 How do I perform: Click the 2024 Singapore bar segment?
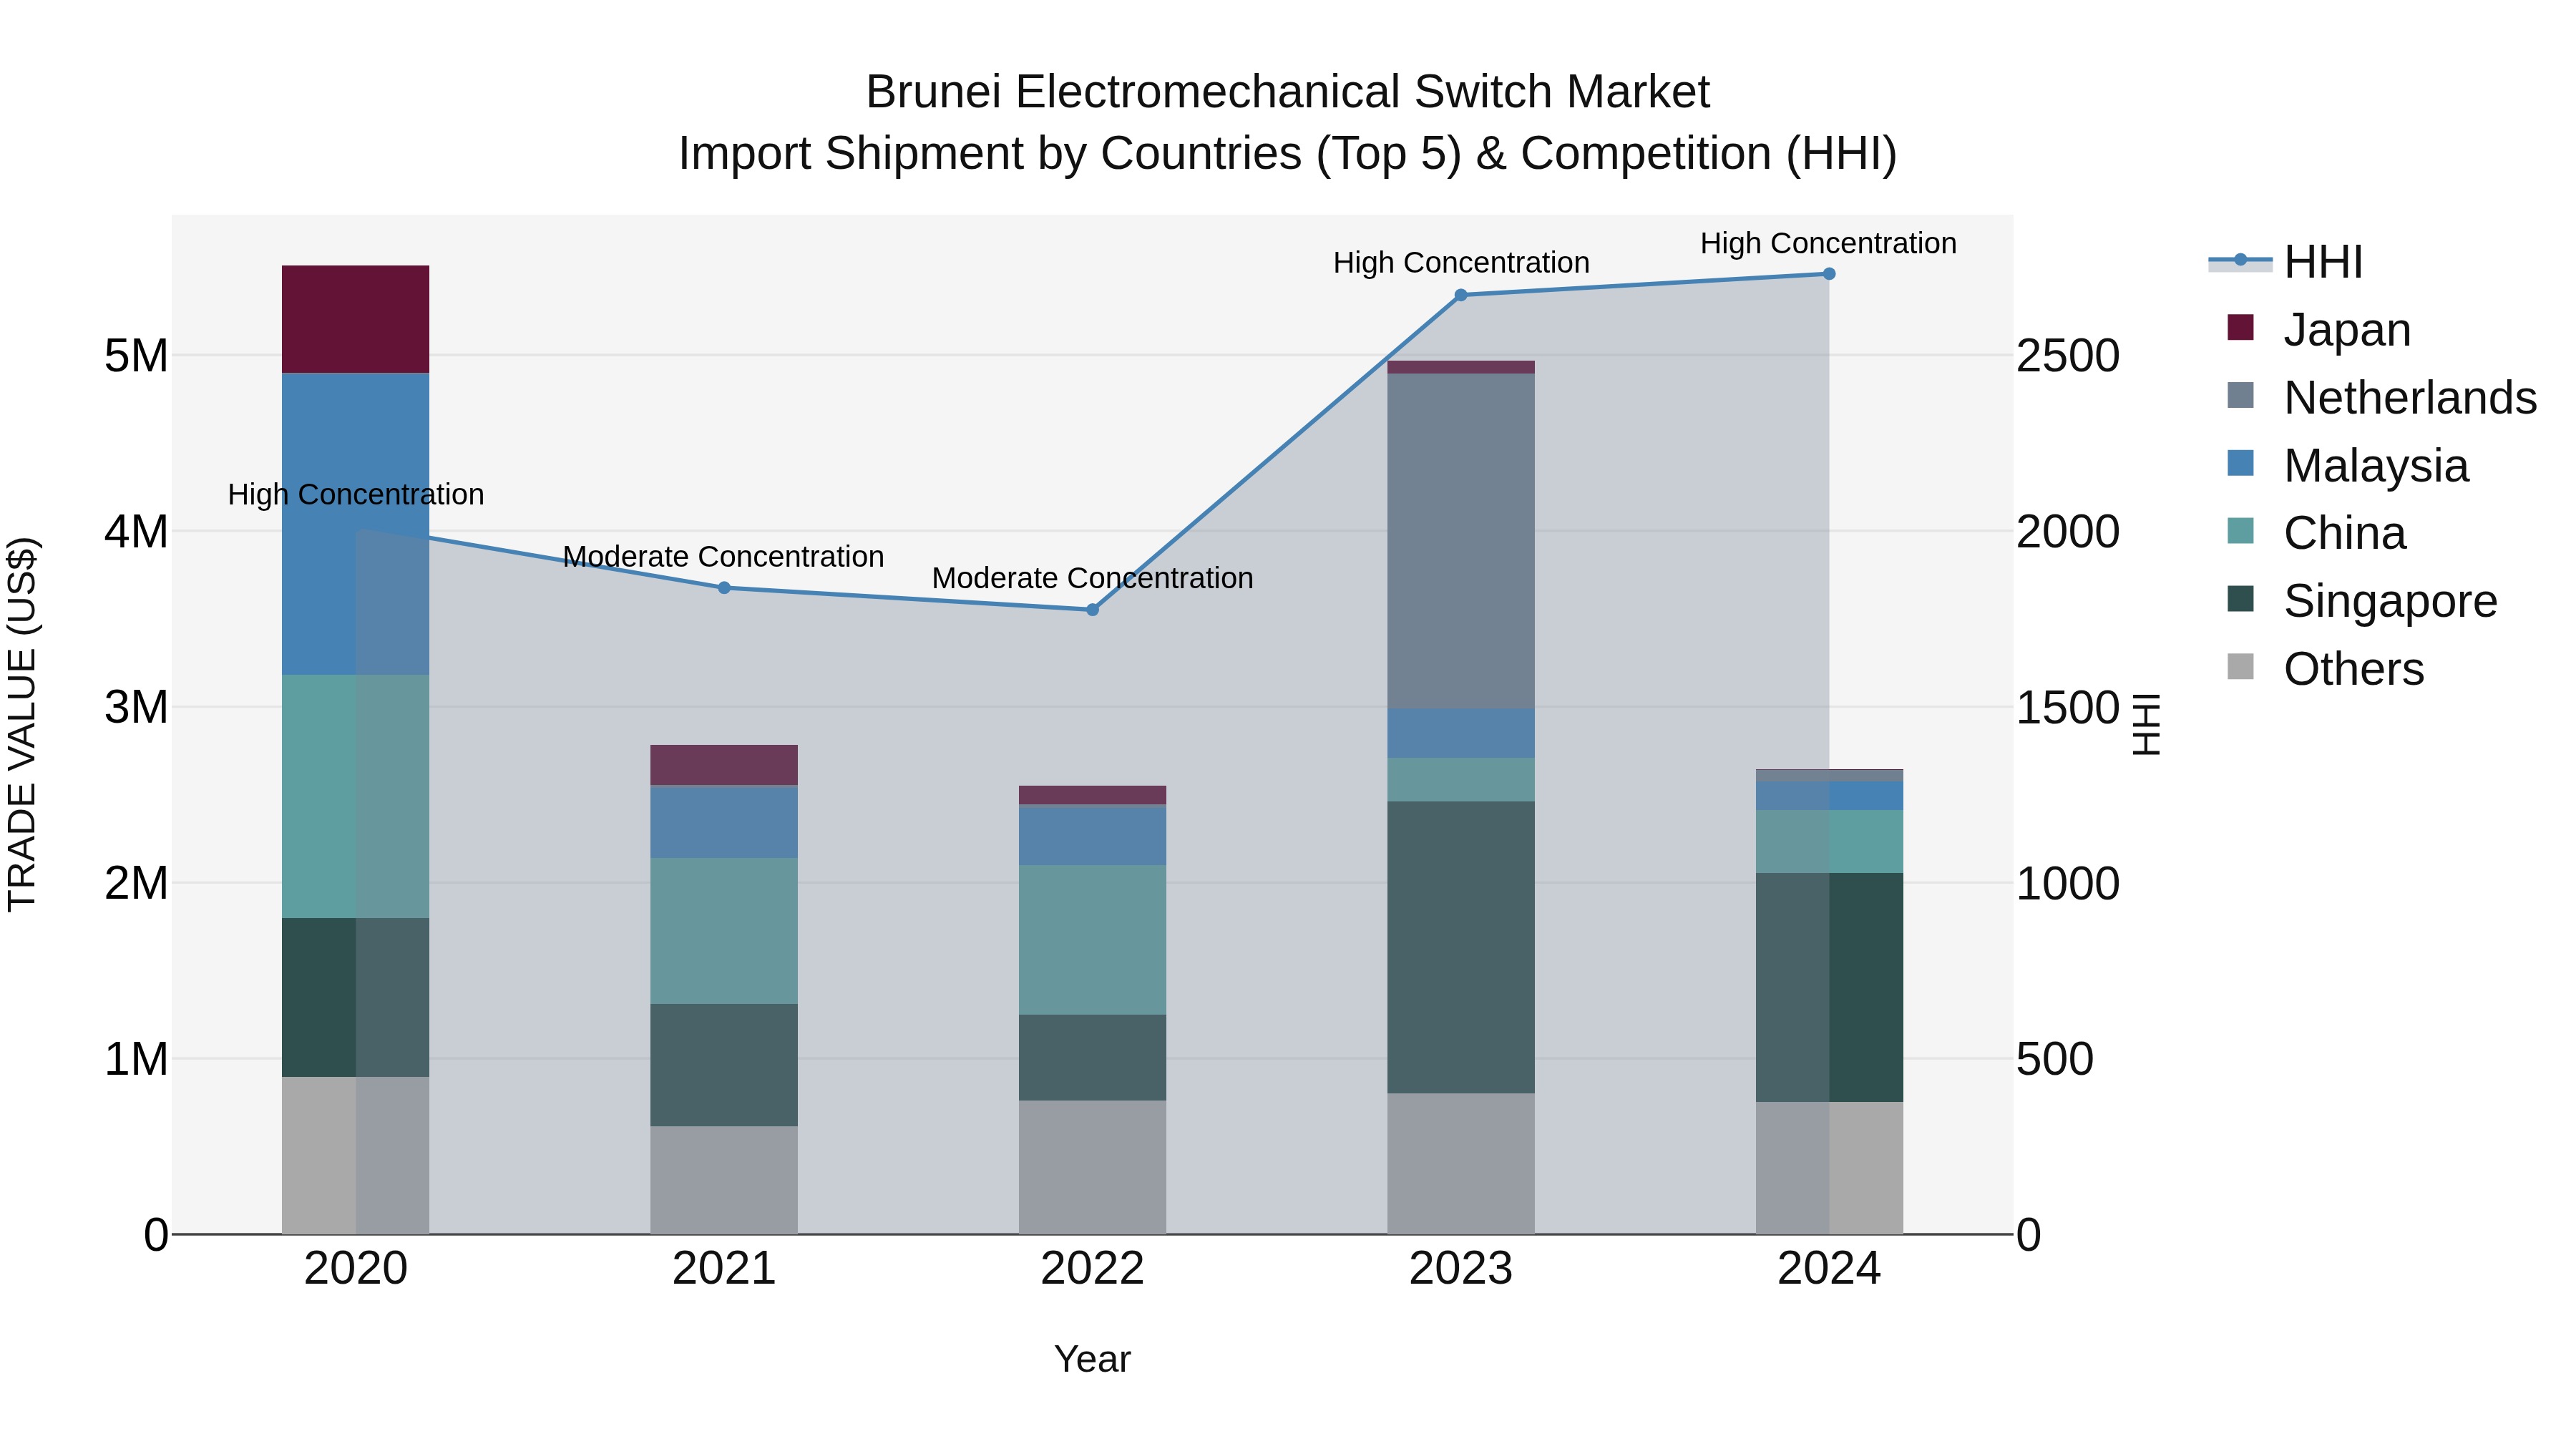pyautogui.click(x=1830, y=988)
